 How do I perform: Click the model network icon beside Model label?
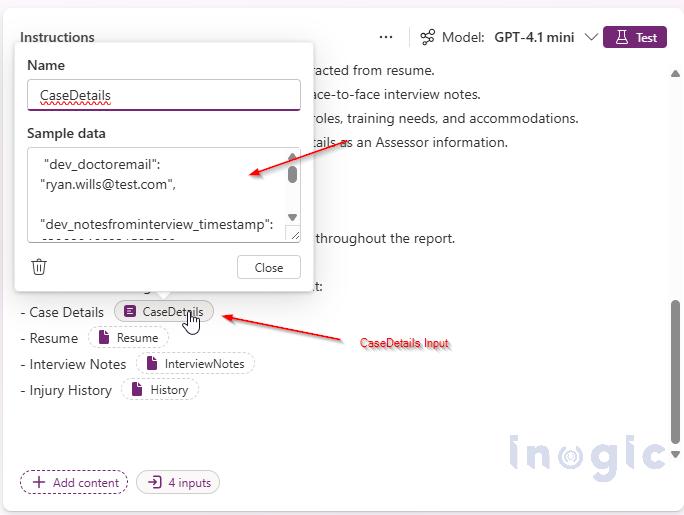tap(428, 37)
